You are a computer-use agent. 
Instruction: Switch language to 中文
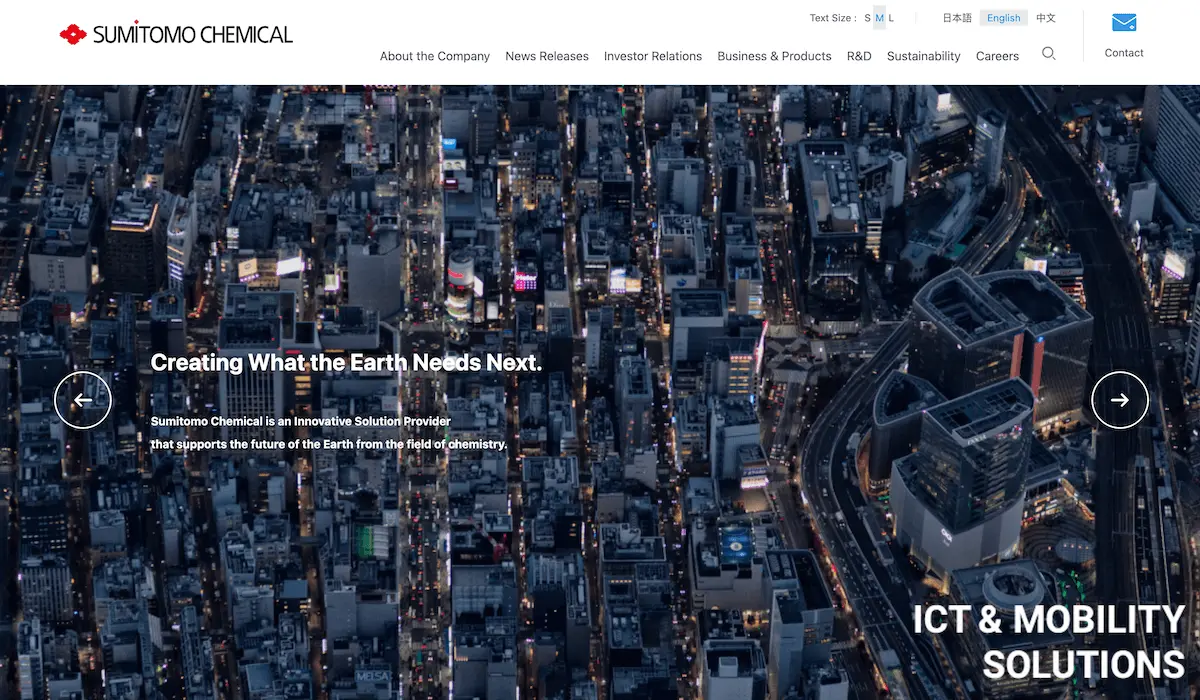pyautogui.click(x=1046, y=18)
